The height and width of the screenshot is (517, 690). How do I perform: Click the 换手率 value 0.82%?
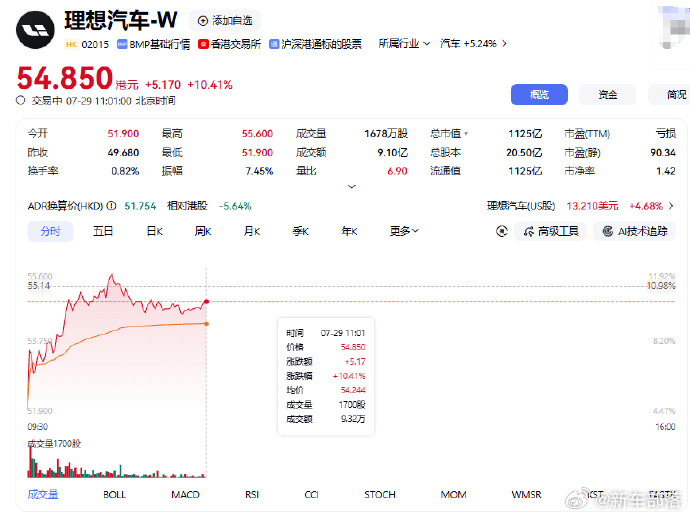pos(125,171)
